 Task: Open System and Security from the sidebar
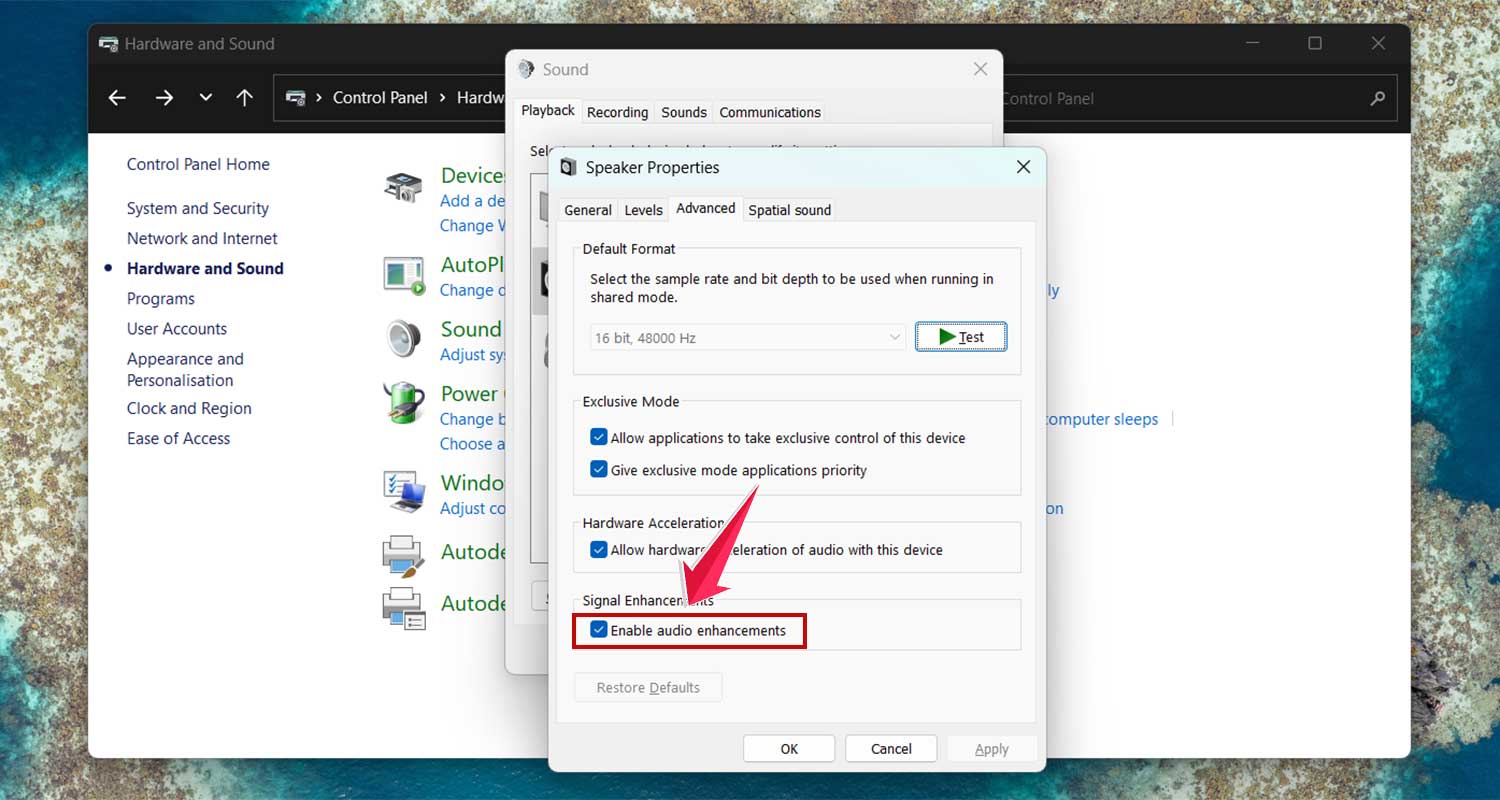pos(197,208)
